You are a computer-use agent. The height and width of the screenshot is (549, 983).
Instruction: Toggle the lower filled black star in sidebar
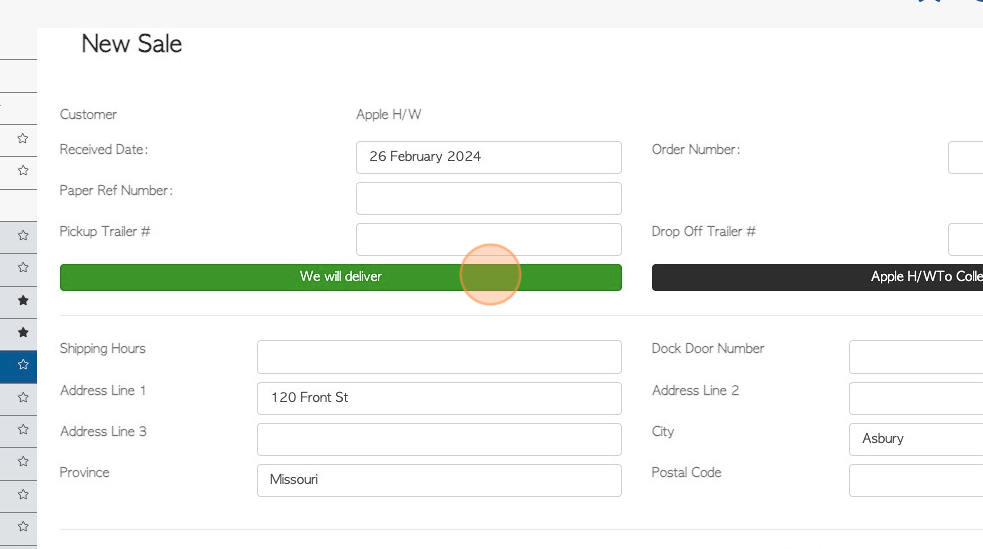(x=23, y=332)
